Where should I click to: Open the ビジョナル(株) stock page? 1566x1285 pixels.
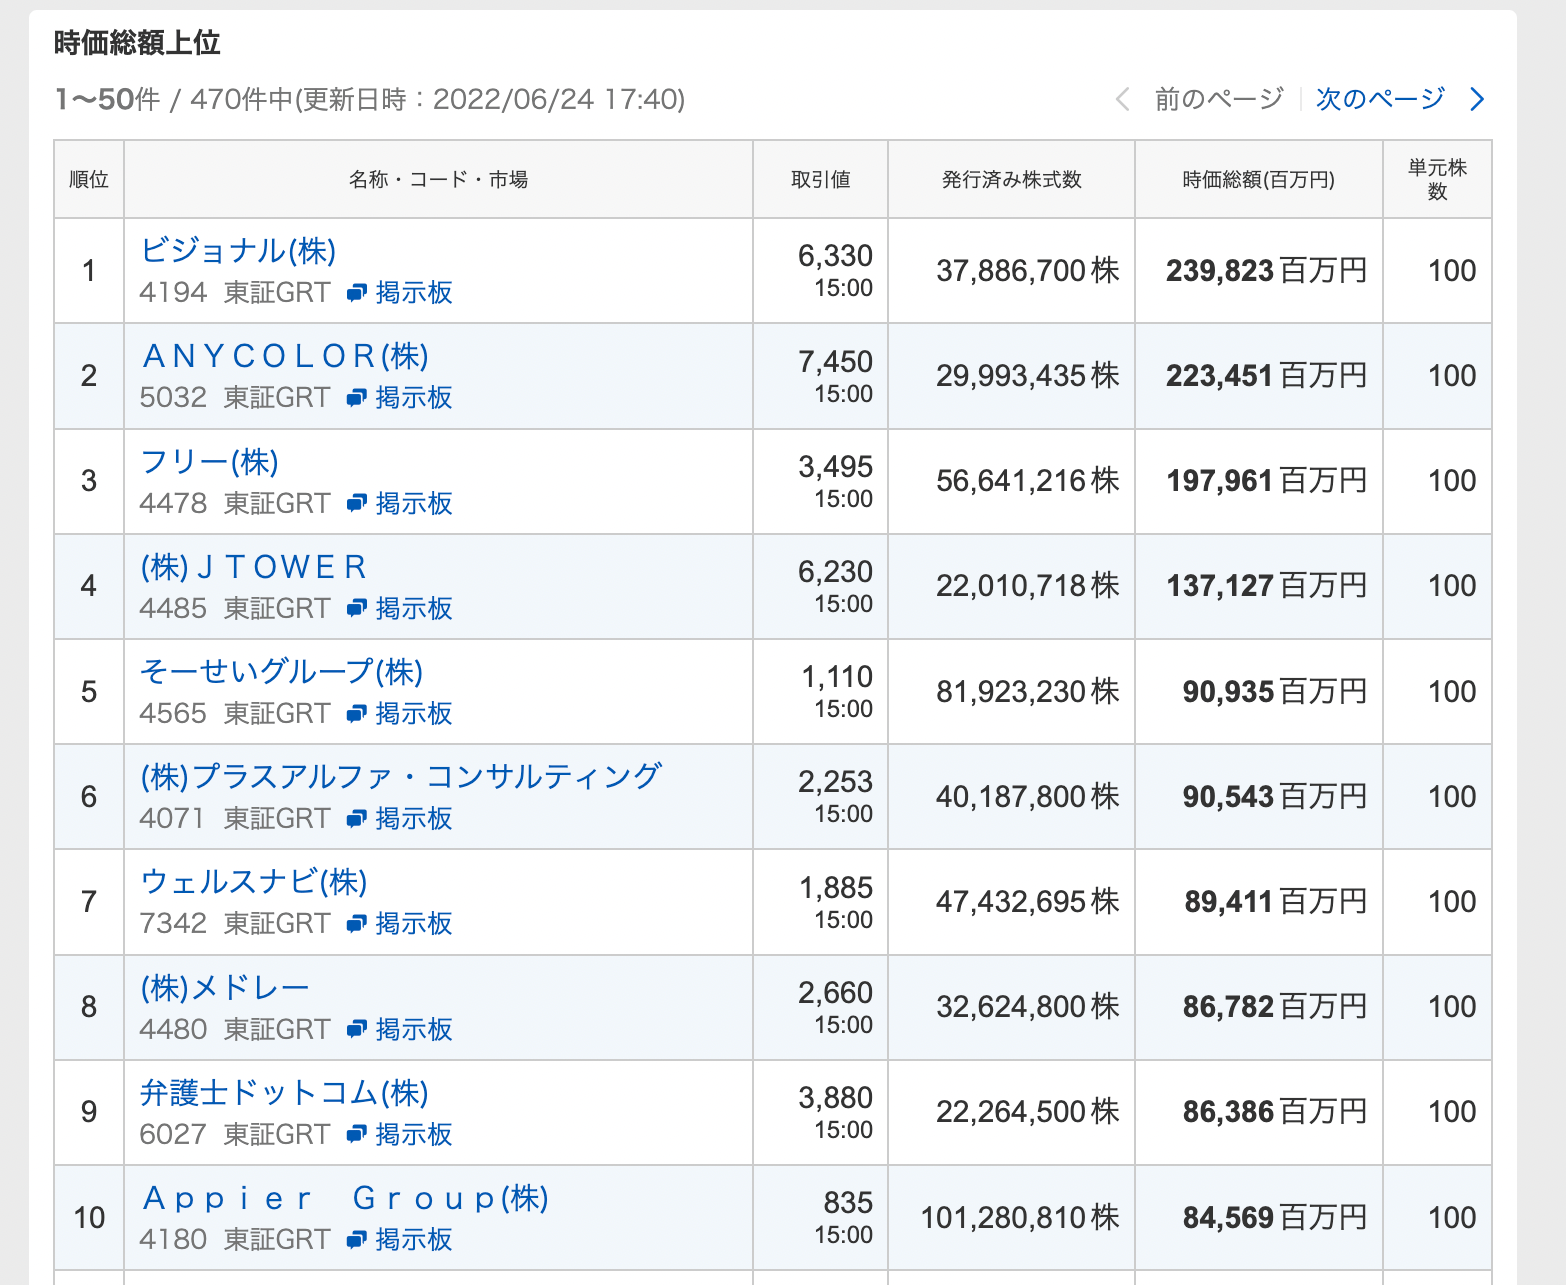pos(238,250)
